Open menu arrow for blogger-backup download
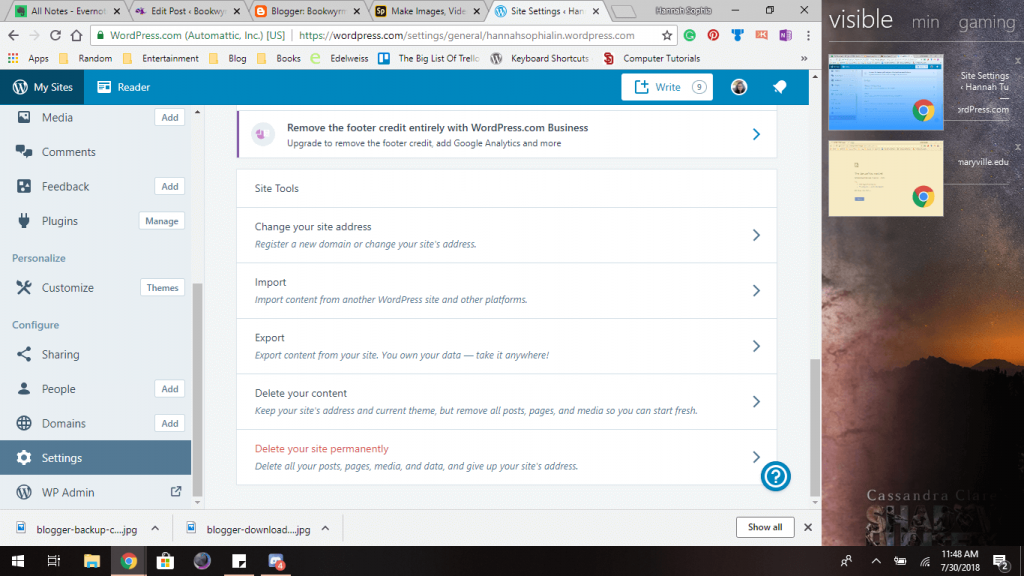1024x576 pixels. pos(155,527)
